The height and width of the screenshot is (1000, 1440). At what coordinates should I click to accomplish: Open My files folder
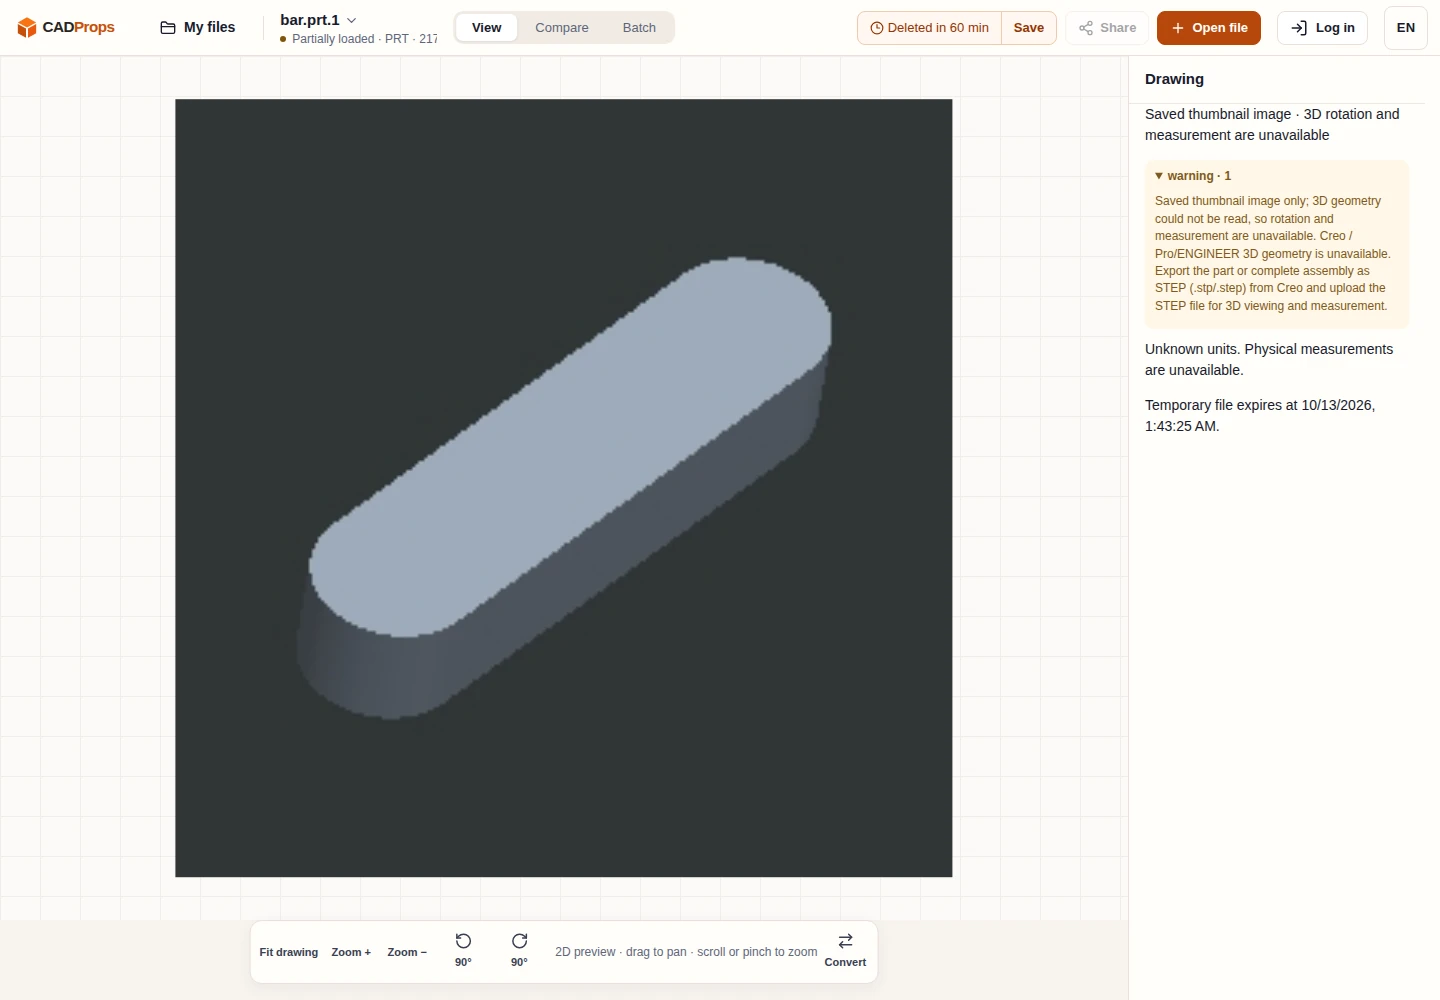[198, 28]
